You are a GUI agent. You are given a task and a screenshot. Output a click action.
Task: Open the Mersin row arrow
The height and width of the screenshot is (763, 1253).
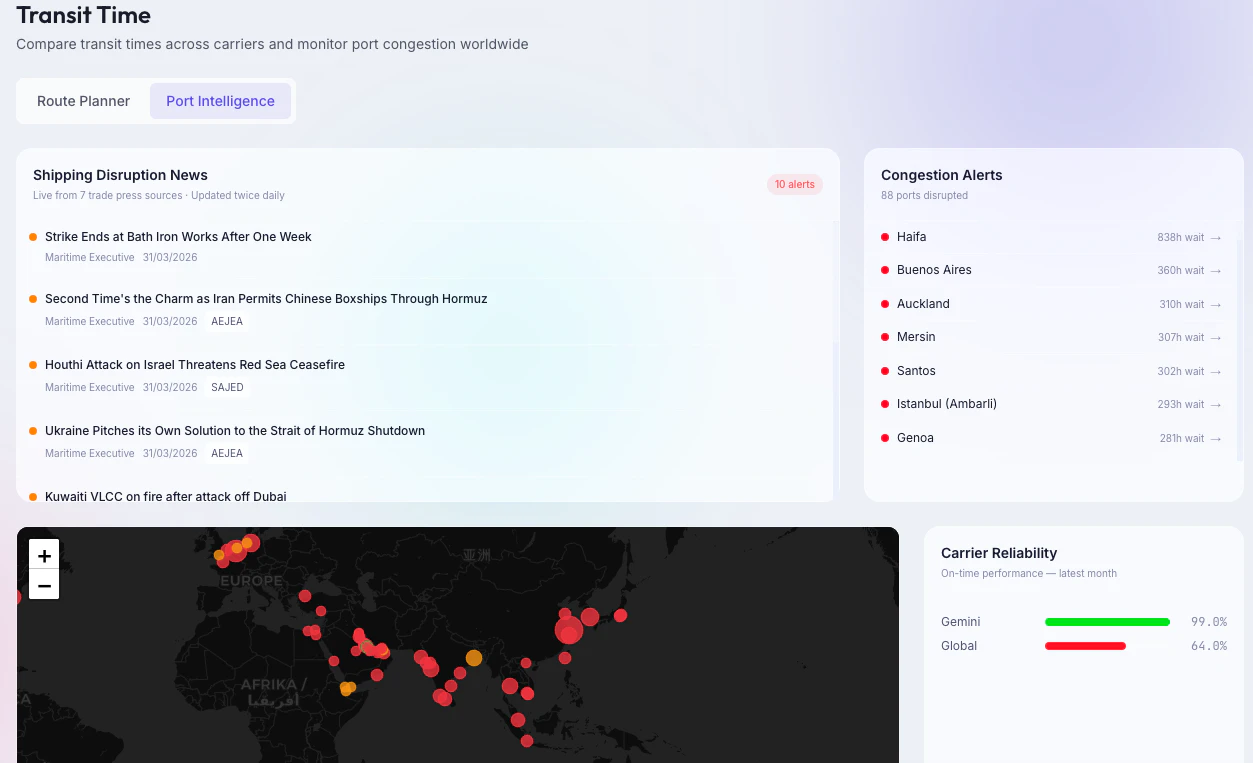pyautogui.click(x=1216, y=338)
